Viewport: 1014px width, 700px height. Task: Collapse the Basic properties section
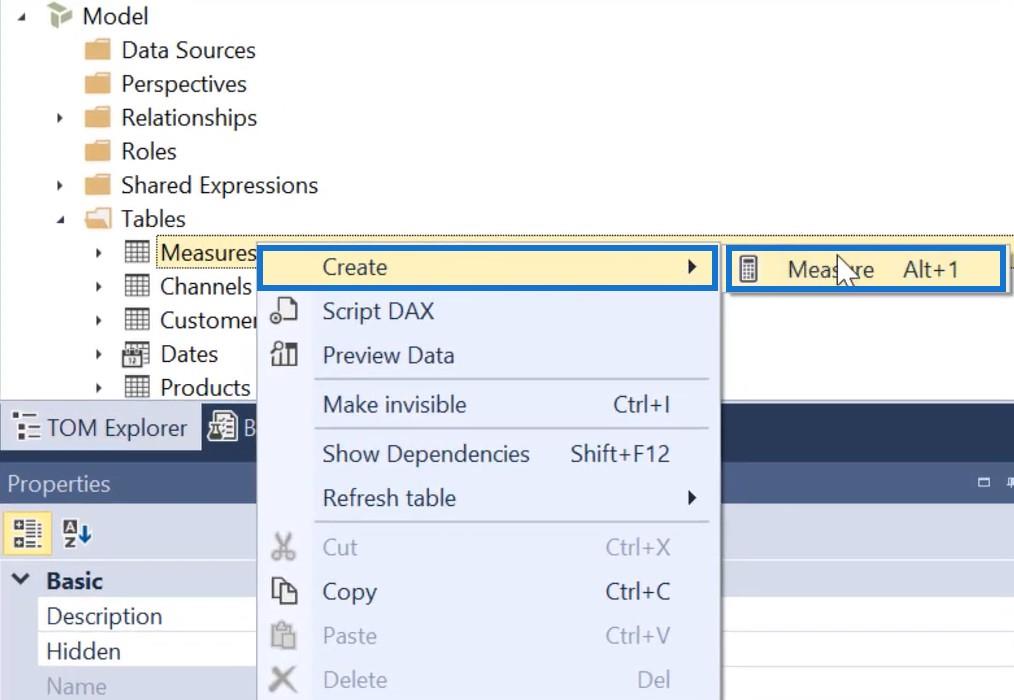coord(21,579)
